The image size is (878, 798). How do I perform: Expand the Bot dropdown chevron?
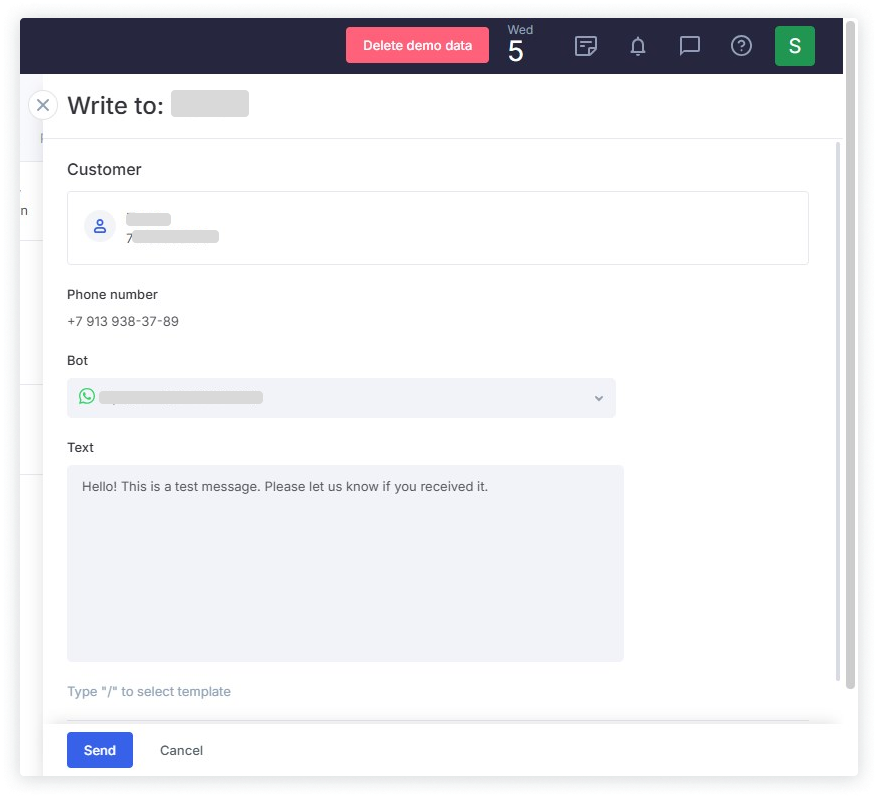pos(598,398)
